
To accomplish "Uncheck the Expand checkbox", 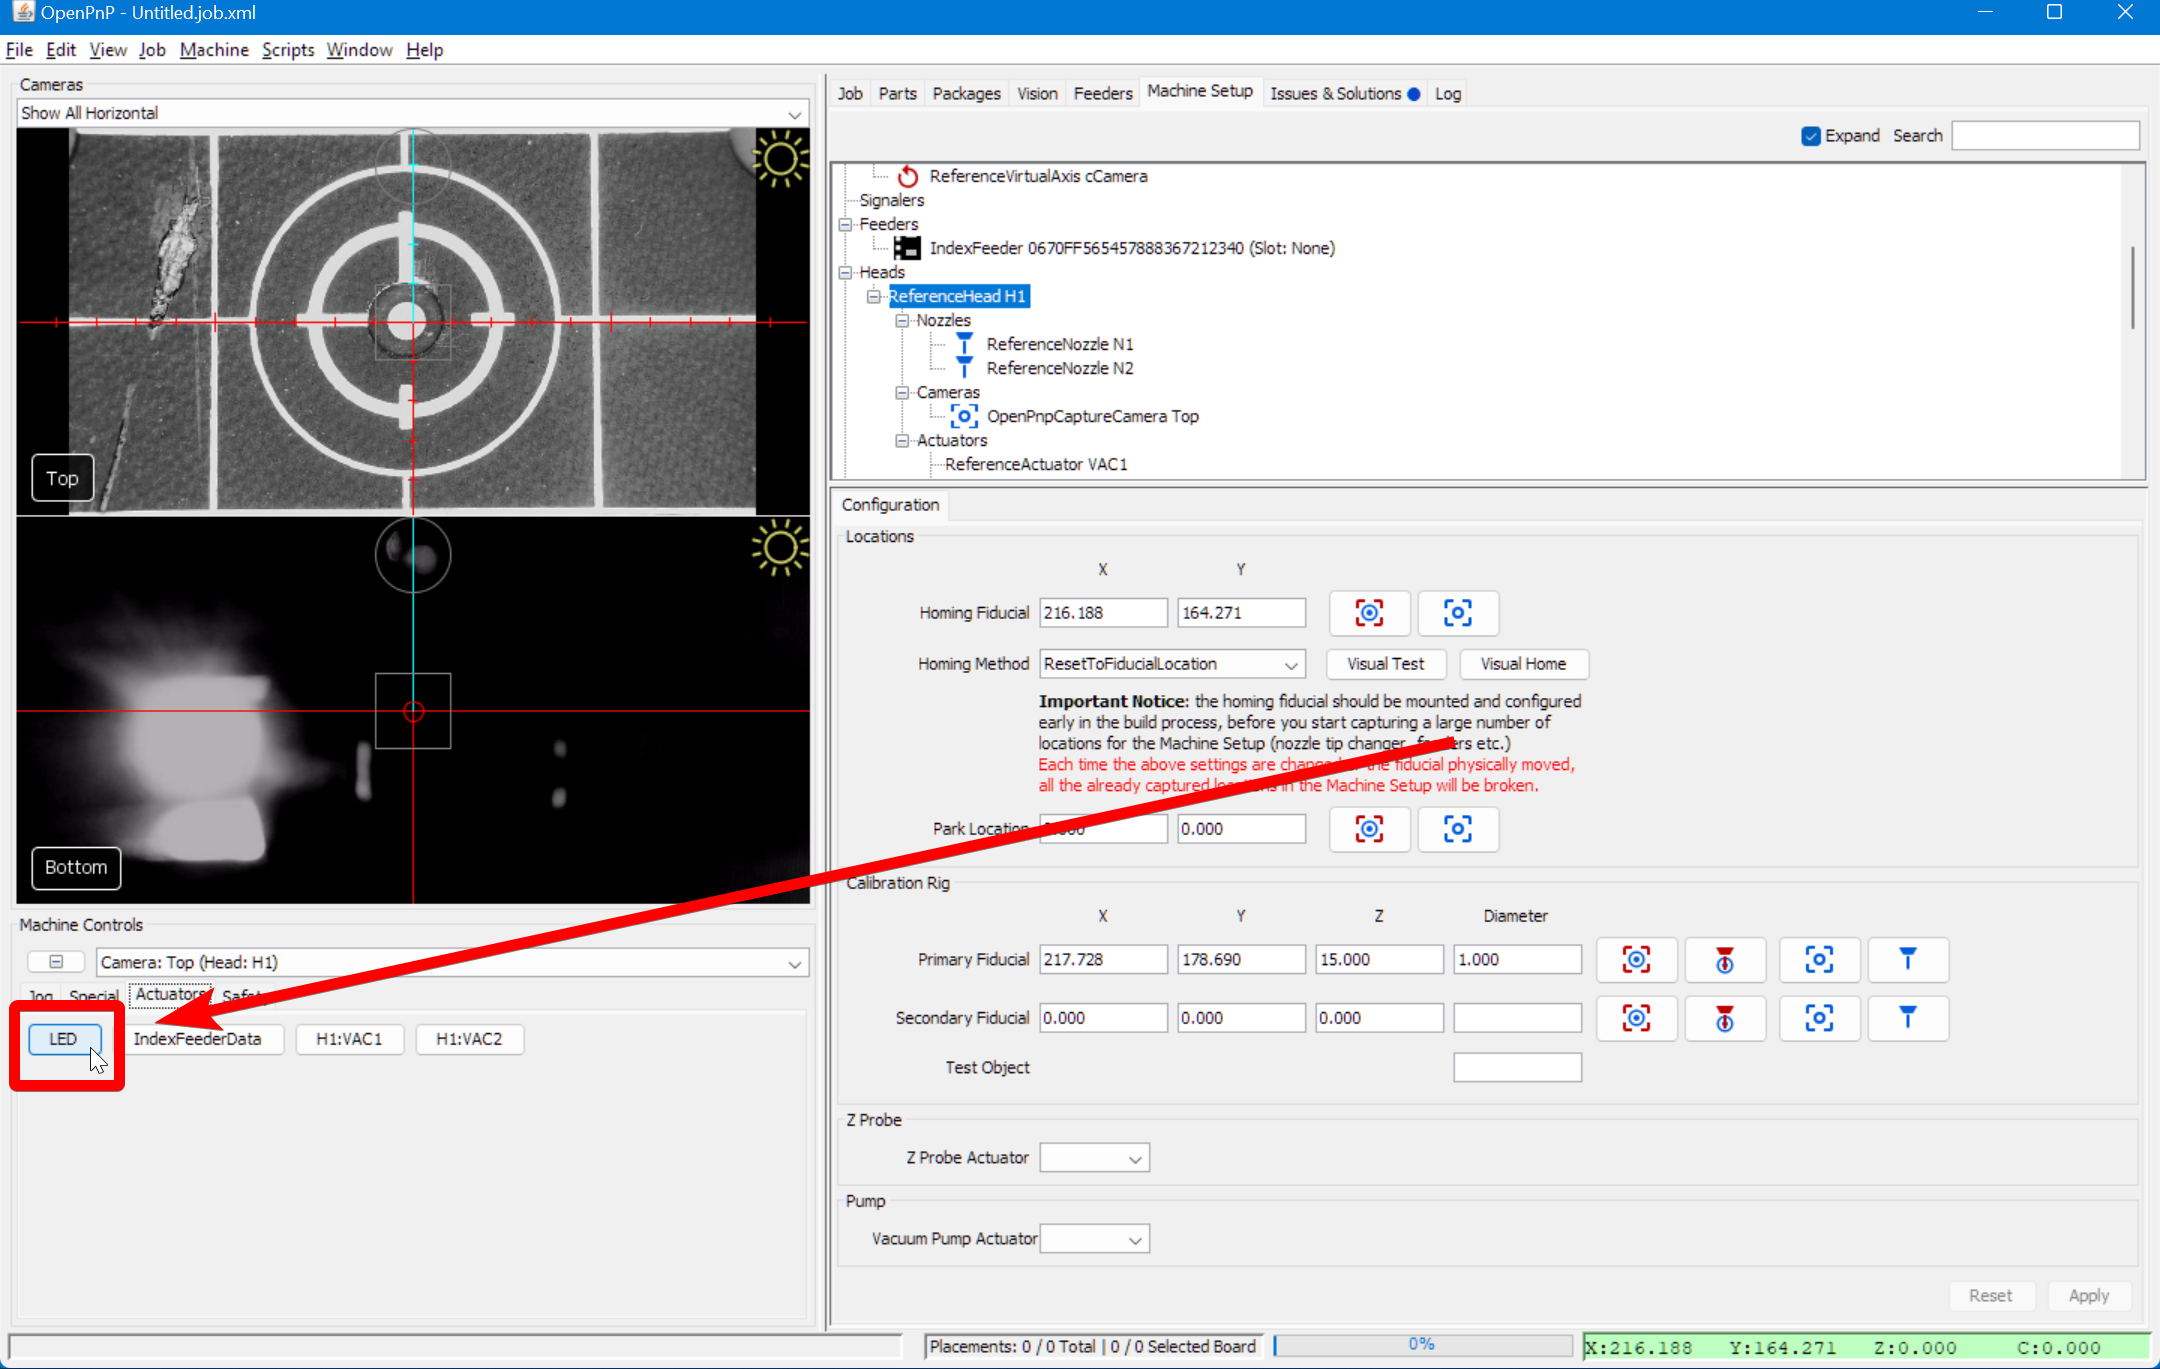I will coord(1811,136).
